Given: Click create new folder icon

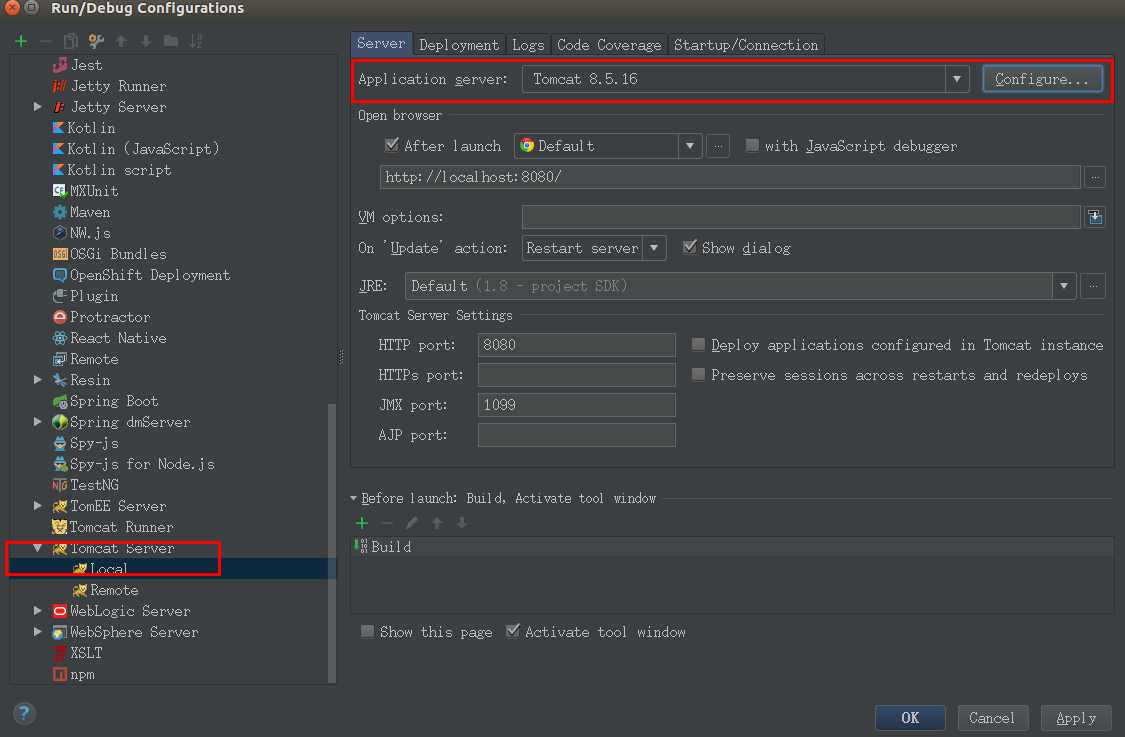Looking at the screenshot, I should 171,41.
